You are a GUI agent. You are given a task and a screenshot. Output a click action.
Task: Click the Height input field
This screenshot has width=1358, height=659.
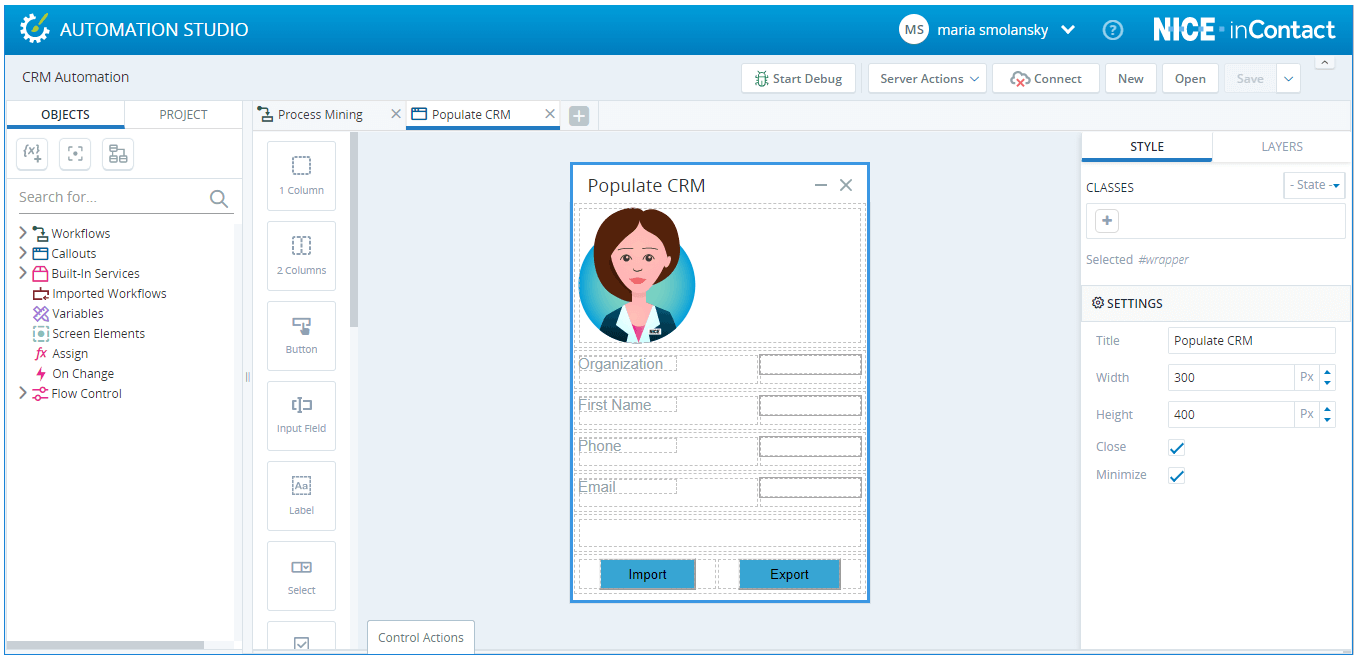click(1232, 415)
